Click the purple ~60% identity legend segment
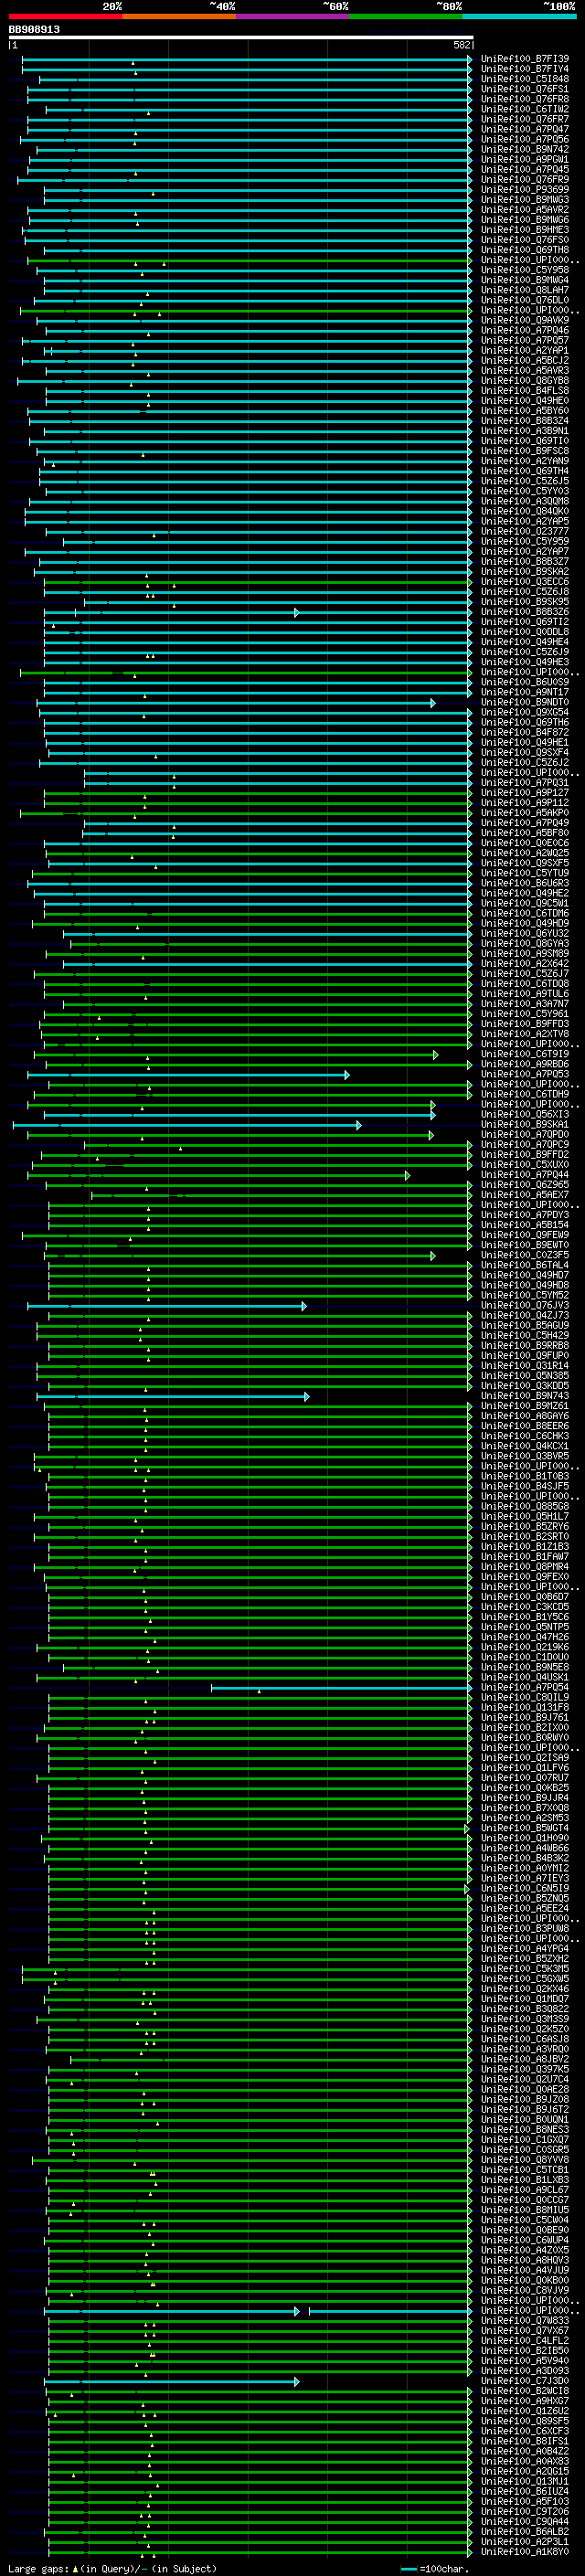The height and width of the screenshot is (2576, 585). [x=293, y=16]
